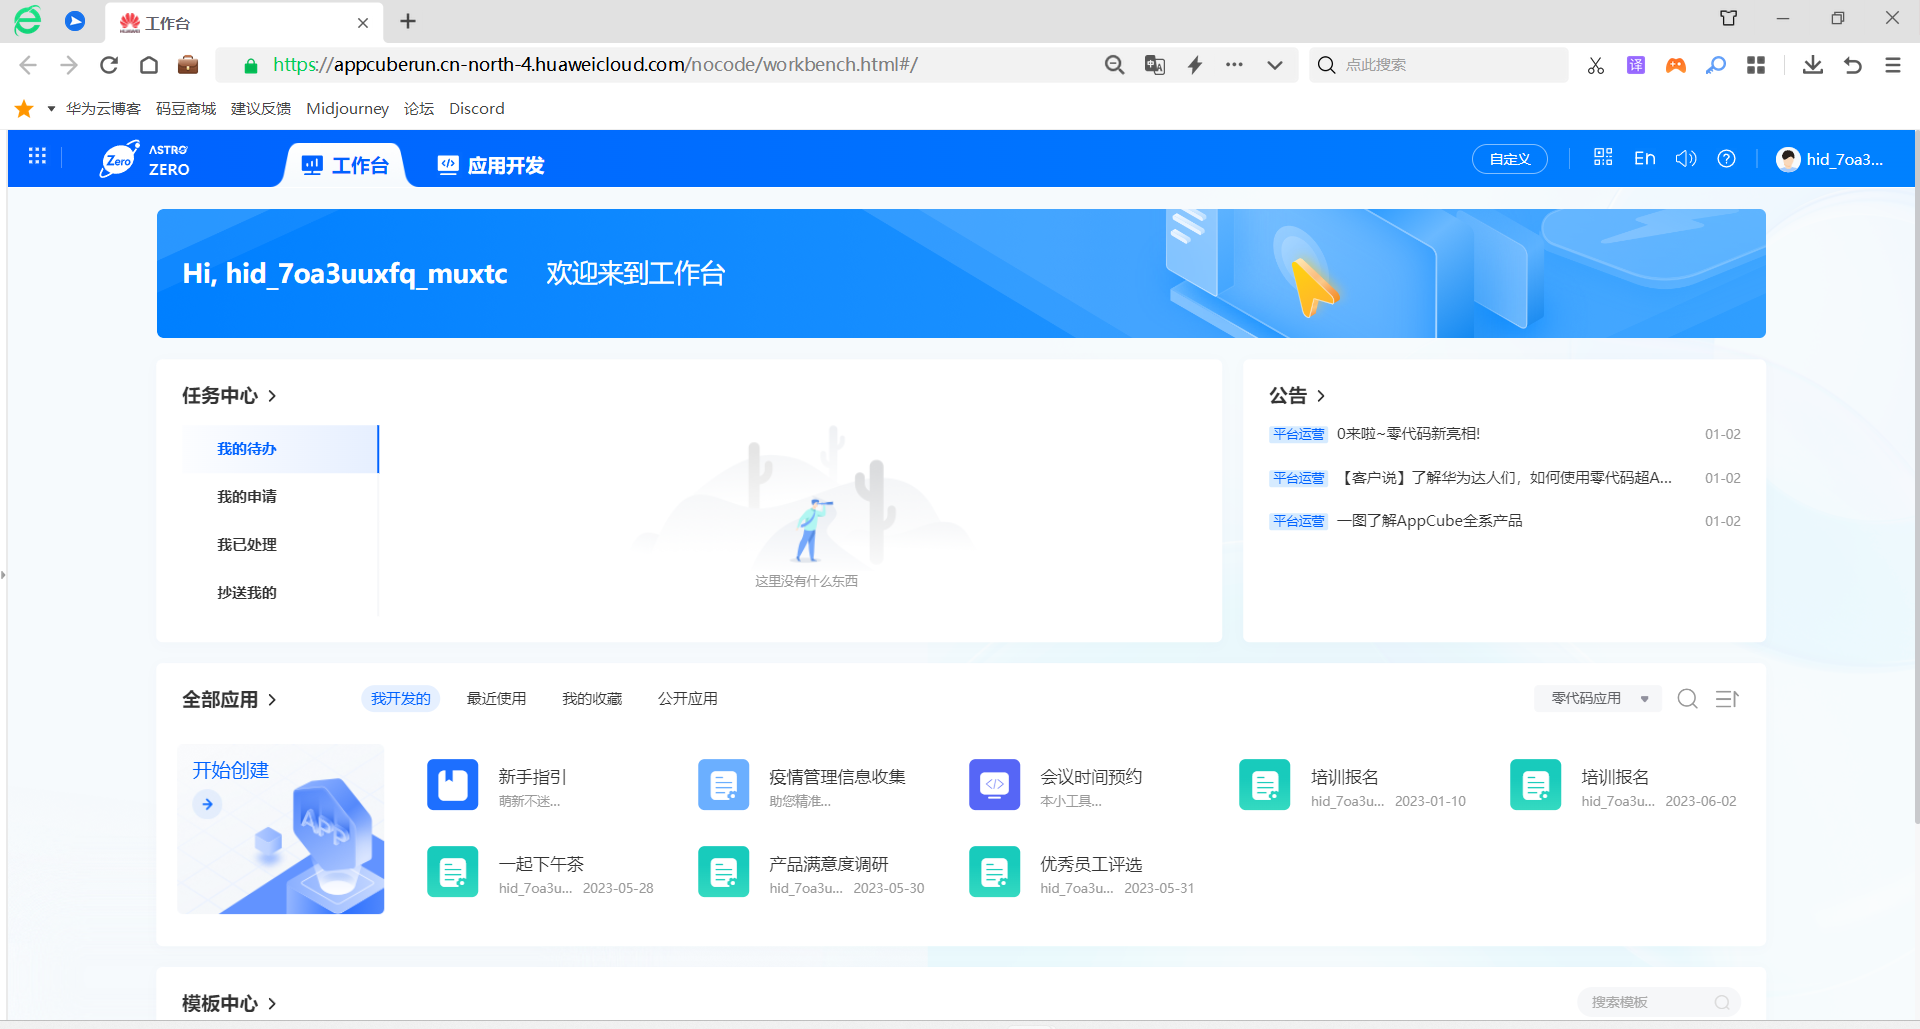Open the QR code icon in header
The height and width of the screenshot is (1029, 1920).
(1603, 158)
